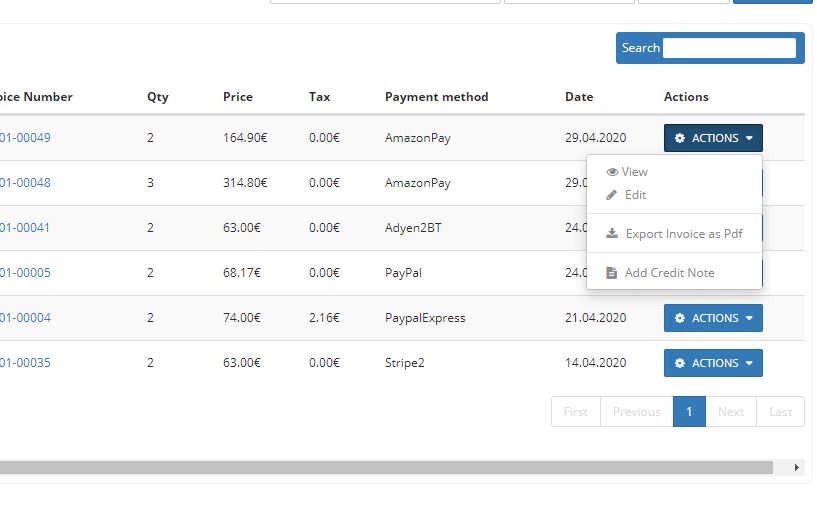Screen dimensions: 817x526
Task: Choose Edit from the actions menu
Action: coord(674,195)
